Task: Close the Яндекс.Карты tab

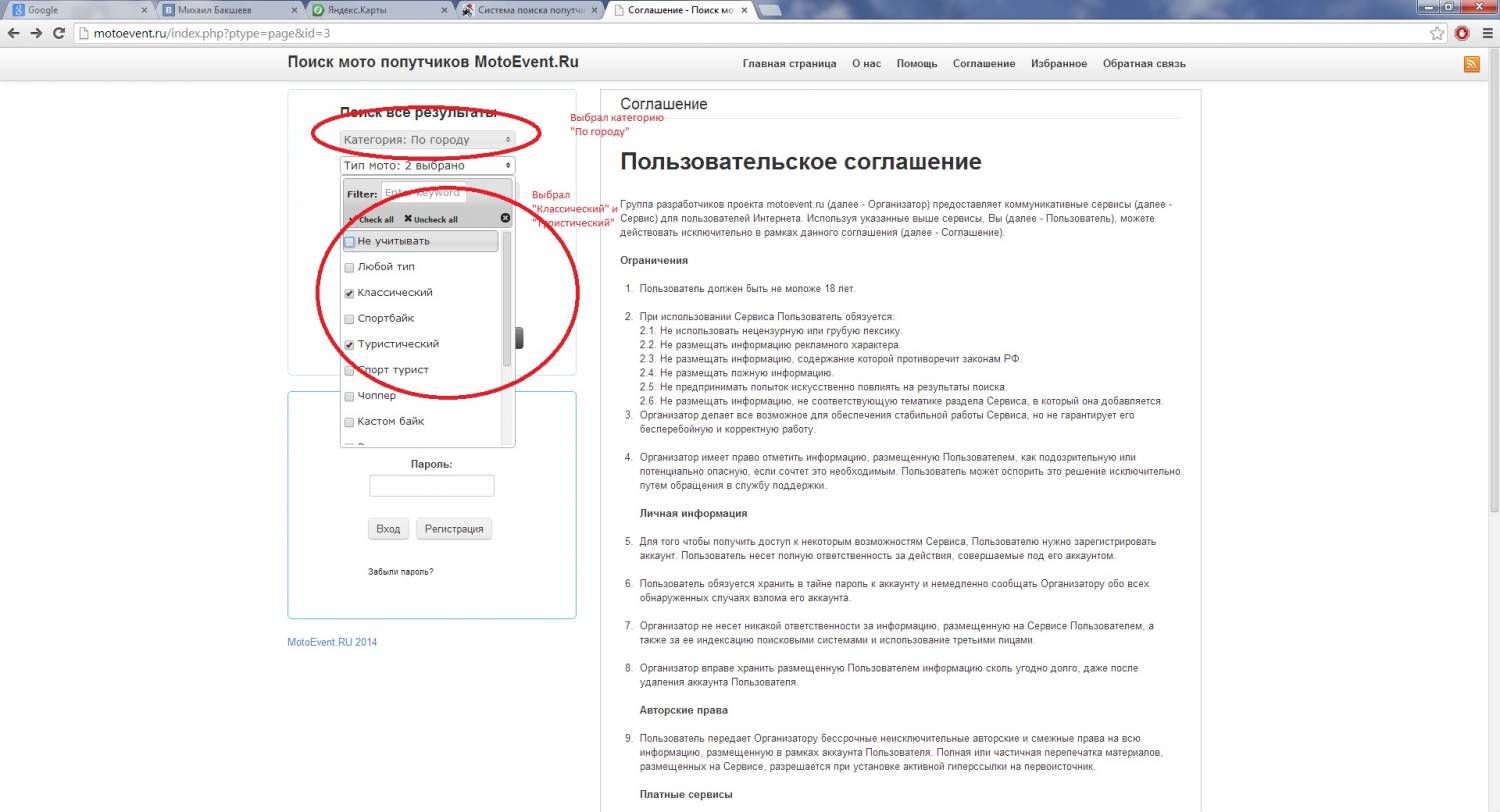Action: coord(443,10)
